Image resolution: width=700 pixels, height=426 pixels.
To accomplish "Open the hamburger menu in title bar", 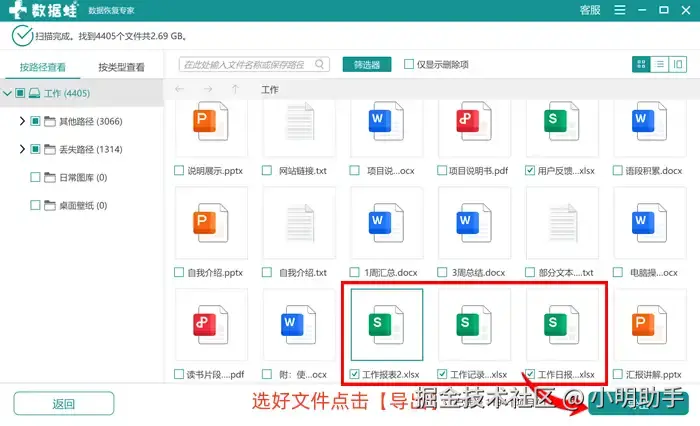I will [x=620, y=10].
